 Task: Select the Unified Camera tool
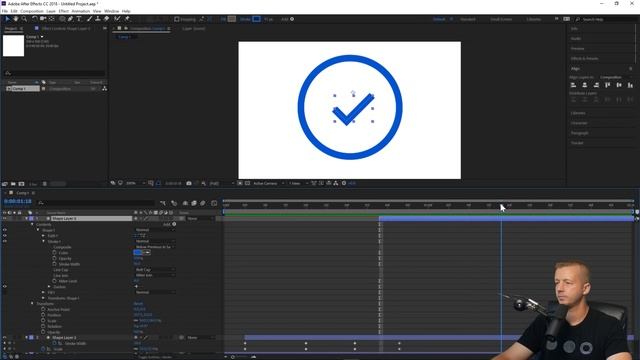click(43, 19)
